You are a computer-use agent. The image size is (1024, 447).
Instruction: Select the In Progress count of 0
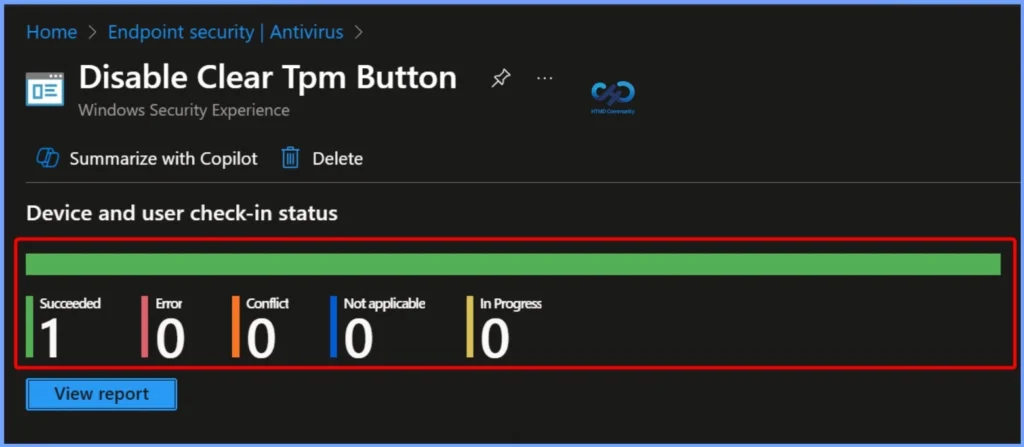(x=494, y=339)
